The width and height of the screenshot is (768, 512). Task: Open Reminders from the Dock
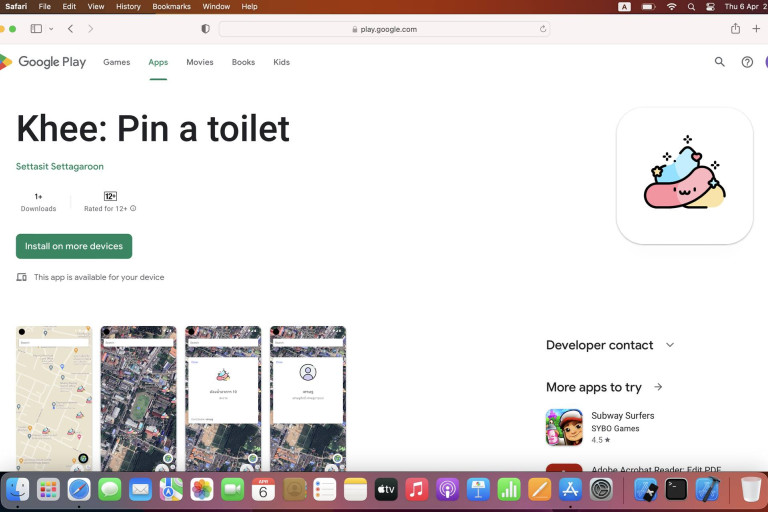pos(325,489)
